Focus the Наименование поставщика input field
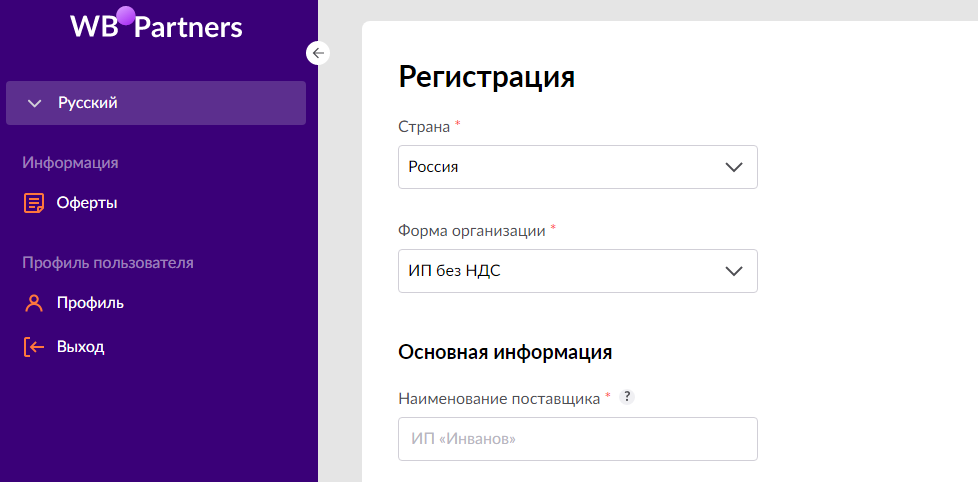The width and height of the screenshot is (978, 482). pyautogui.click(x=578, y=439)
